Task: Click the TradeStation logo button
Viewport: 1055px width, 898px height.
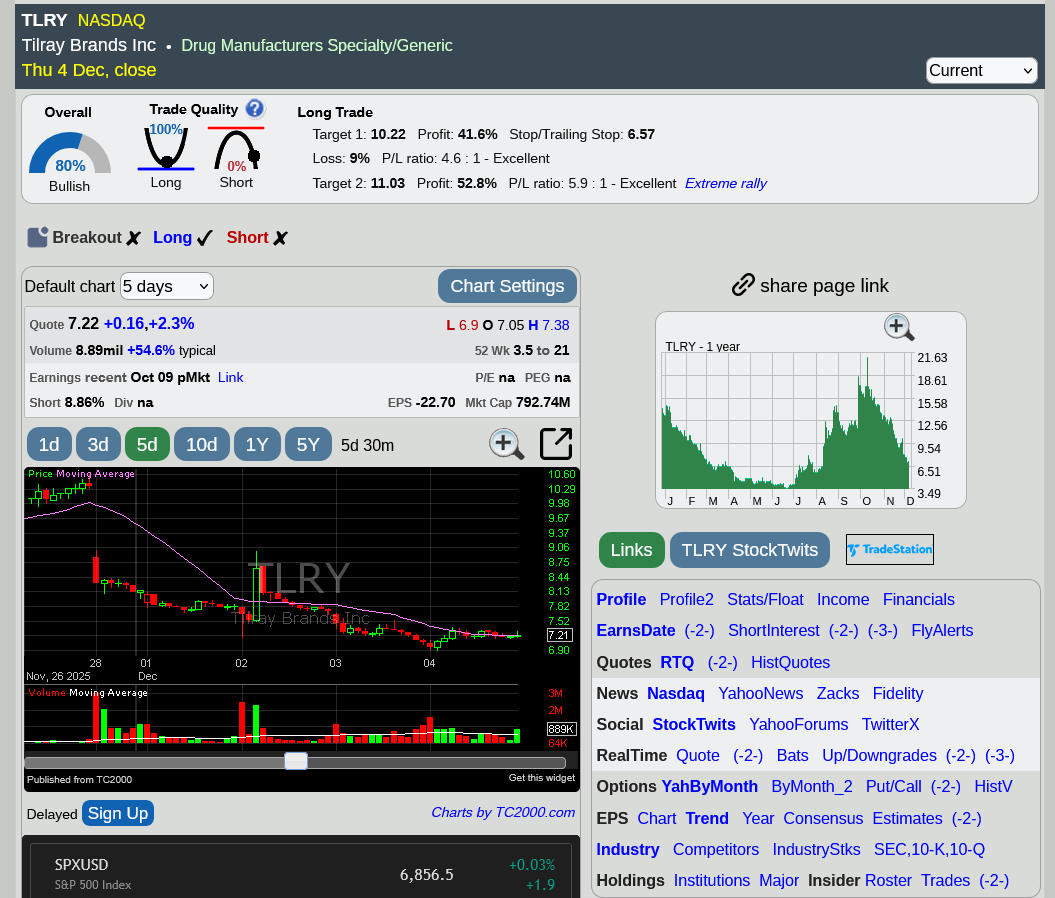Action: tap(889, 550)
